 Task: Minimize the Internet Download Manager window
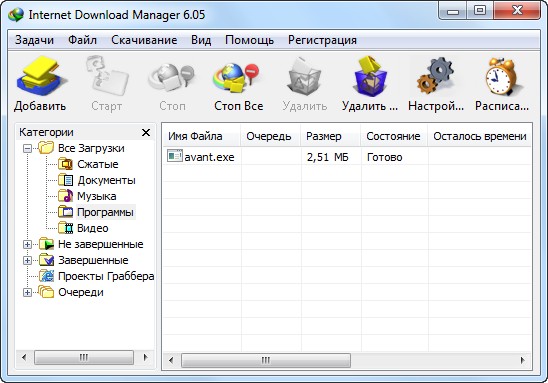(453, 10)
